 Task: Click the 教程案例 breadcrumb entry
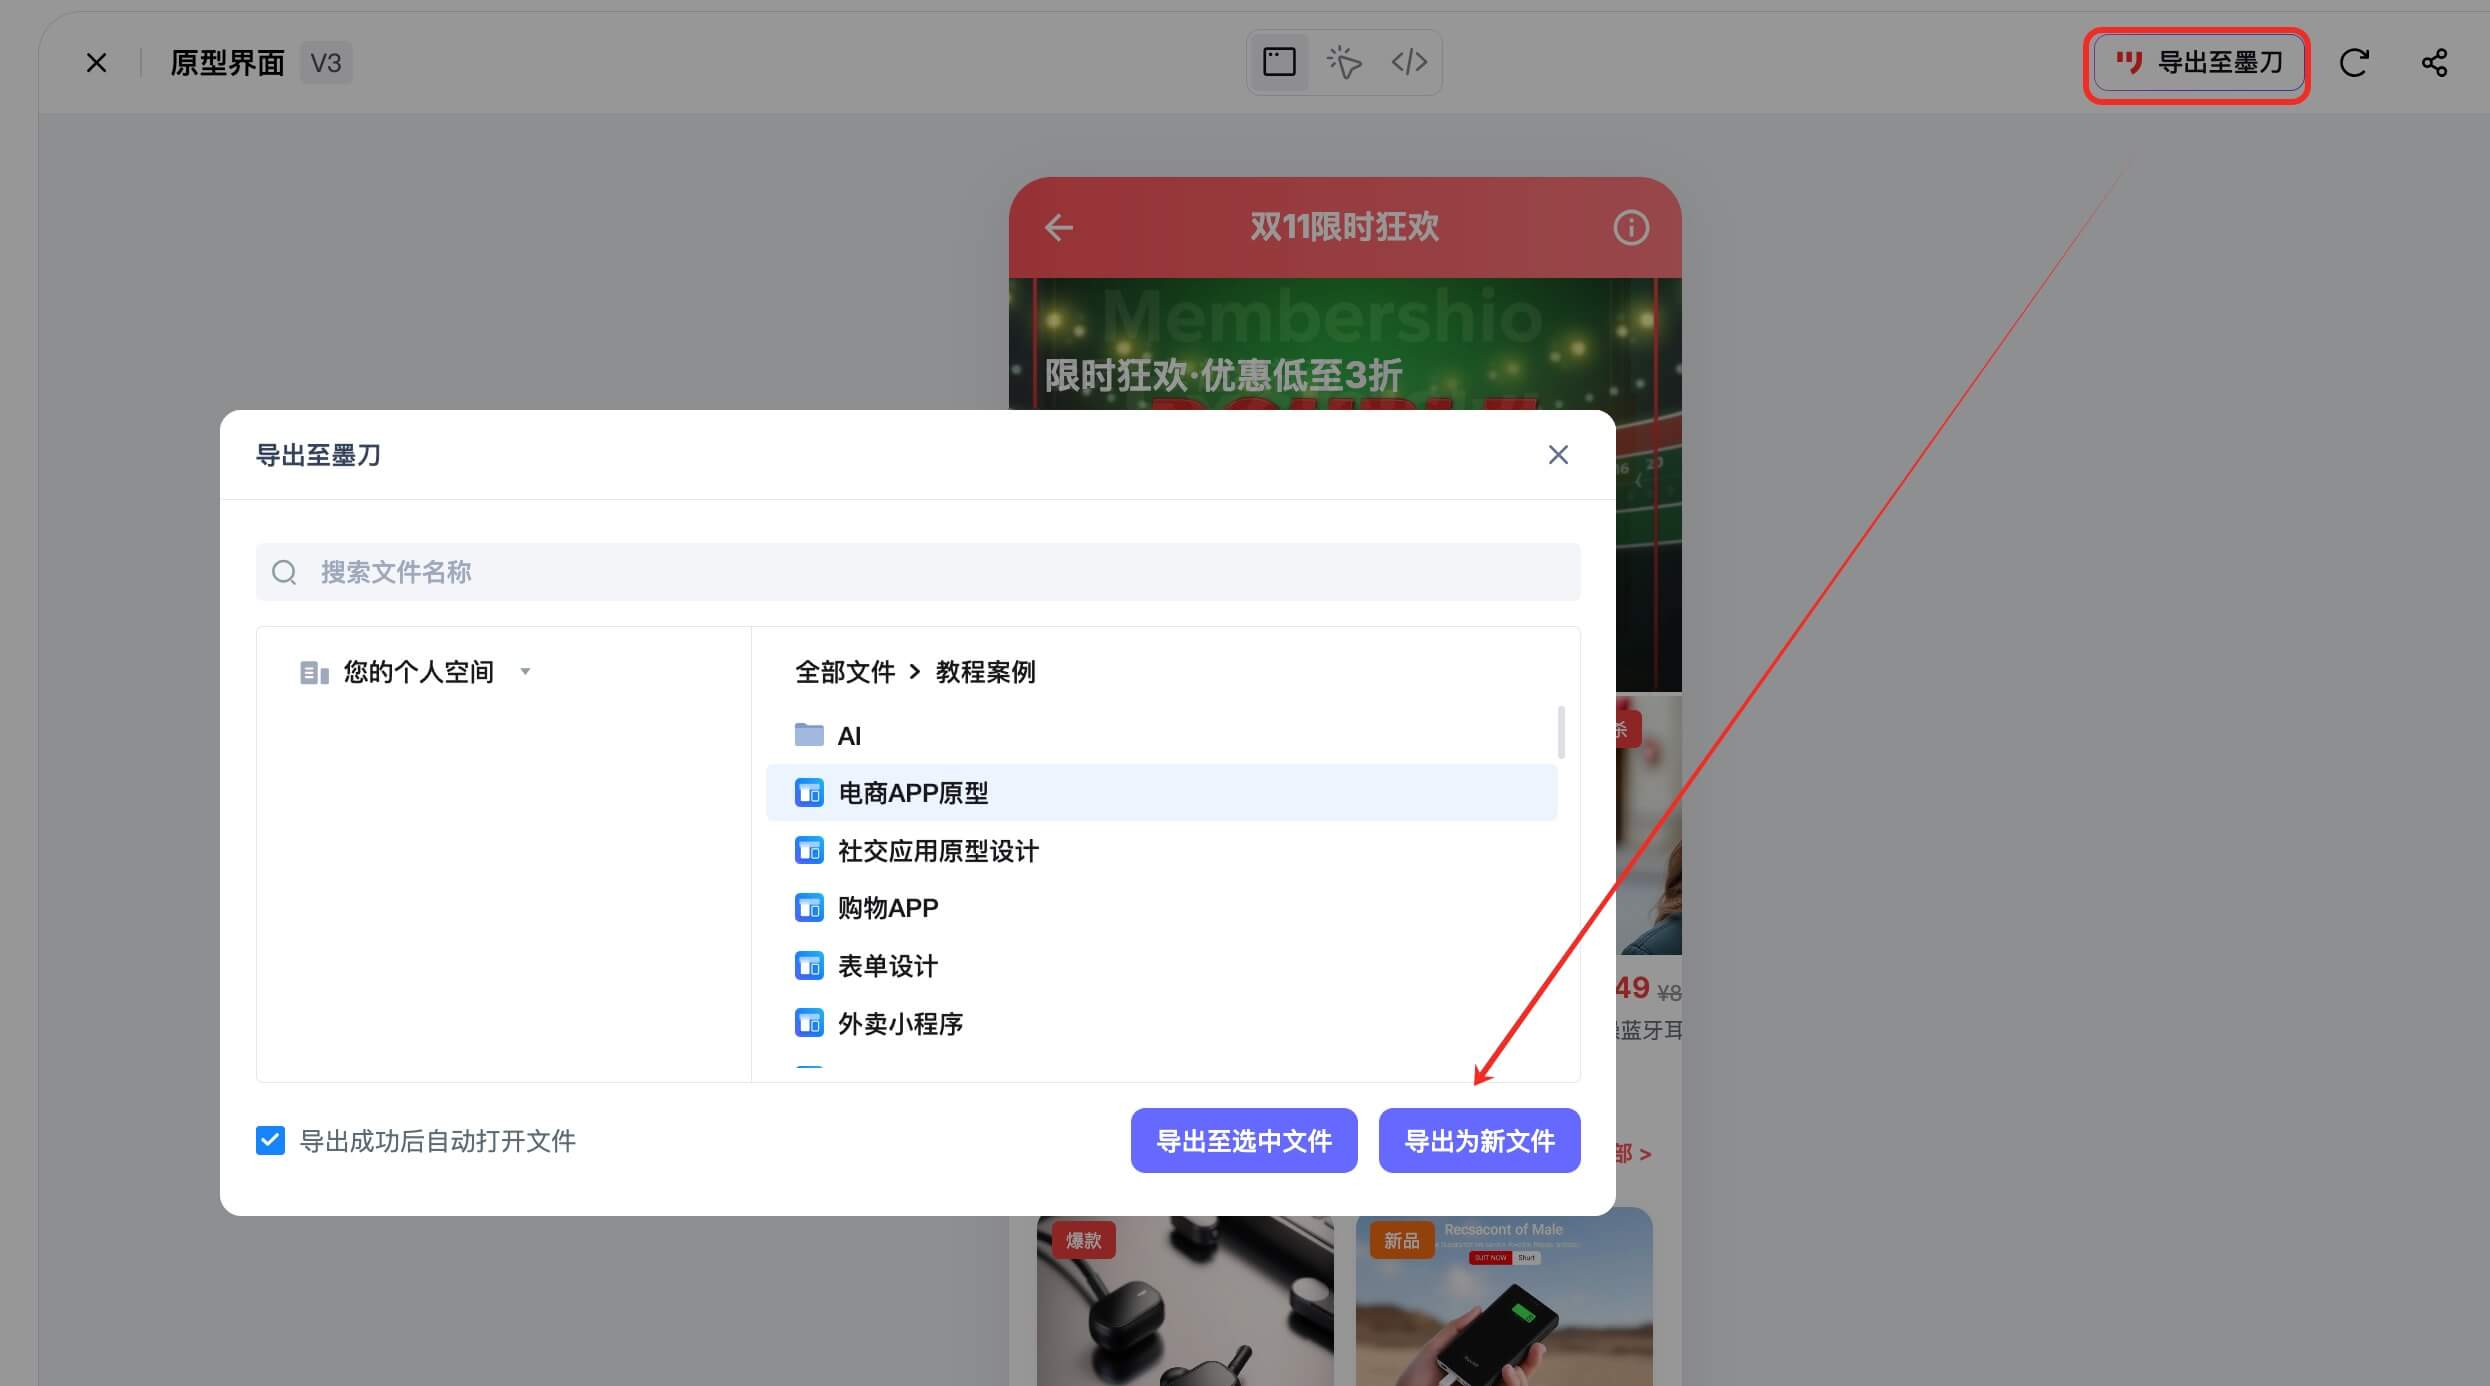(985, 672)
